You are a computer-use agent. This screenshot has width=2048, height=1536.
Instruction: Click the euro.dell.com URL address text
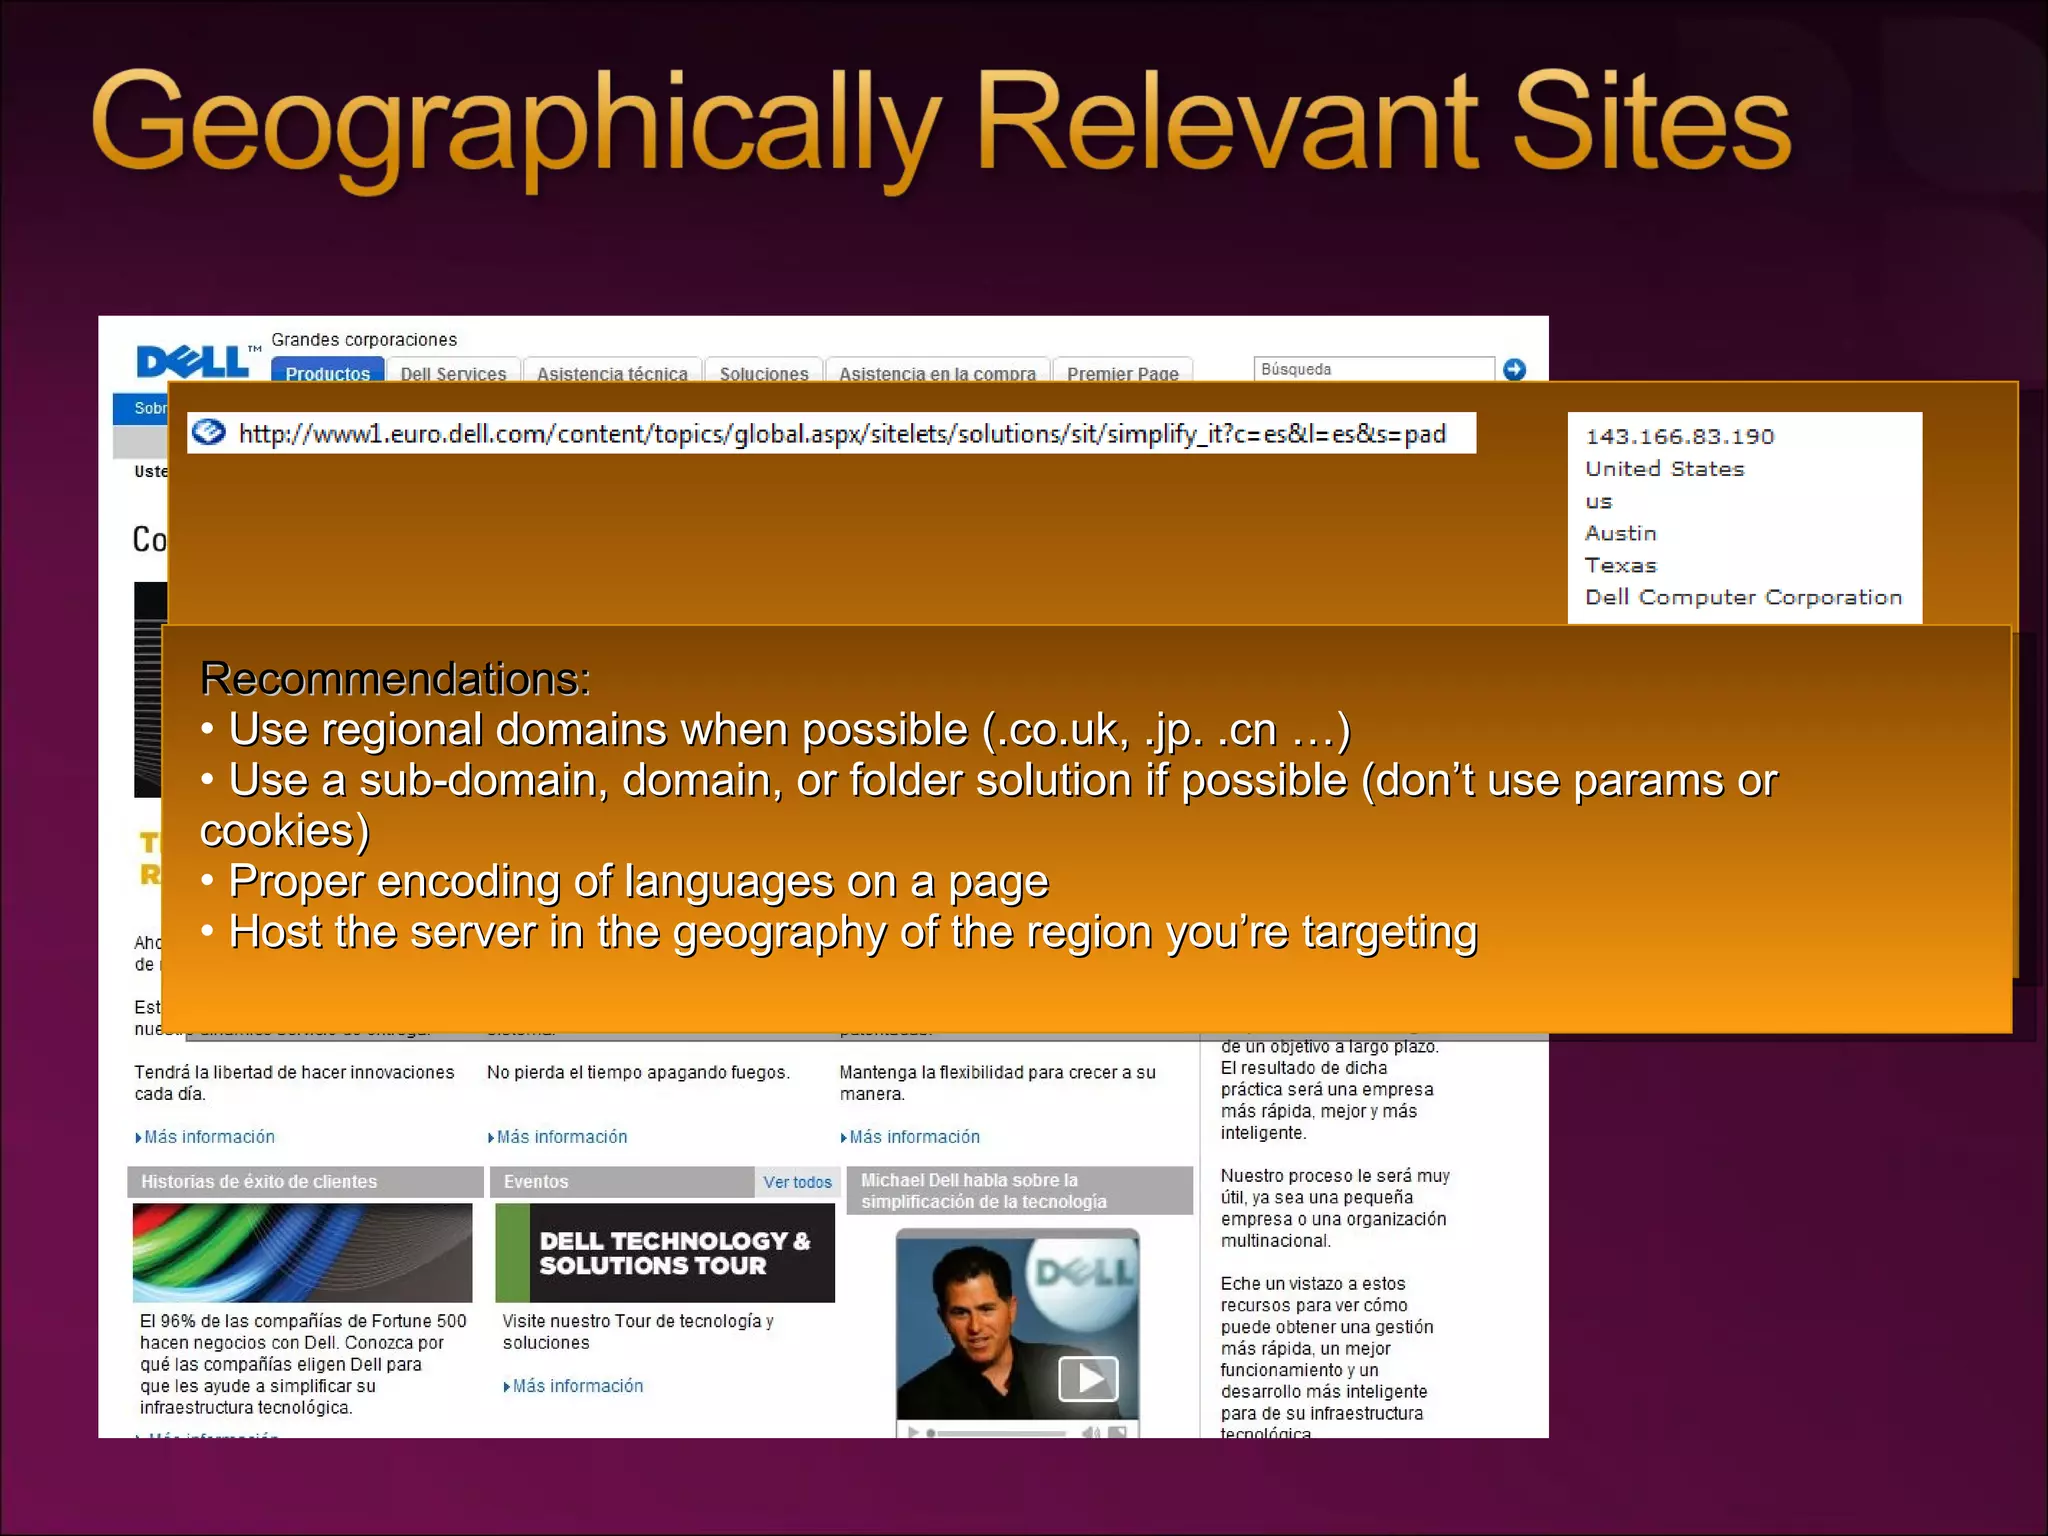pyautogui.click(x=842, y=434)
